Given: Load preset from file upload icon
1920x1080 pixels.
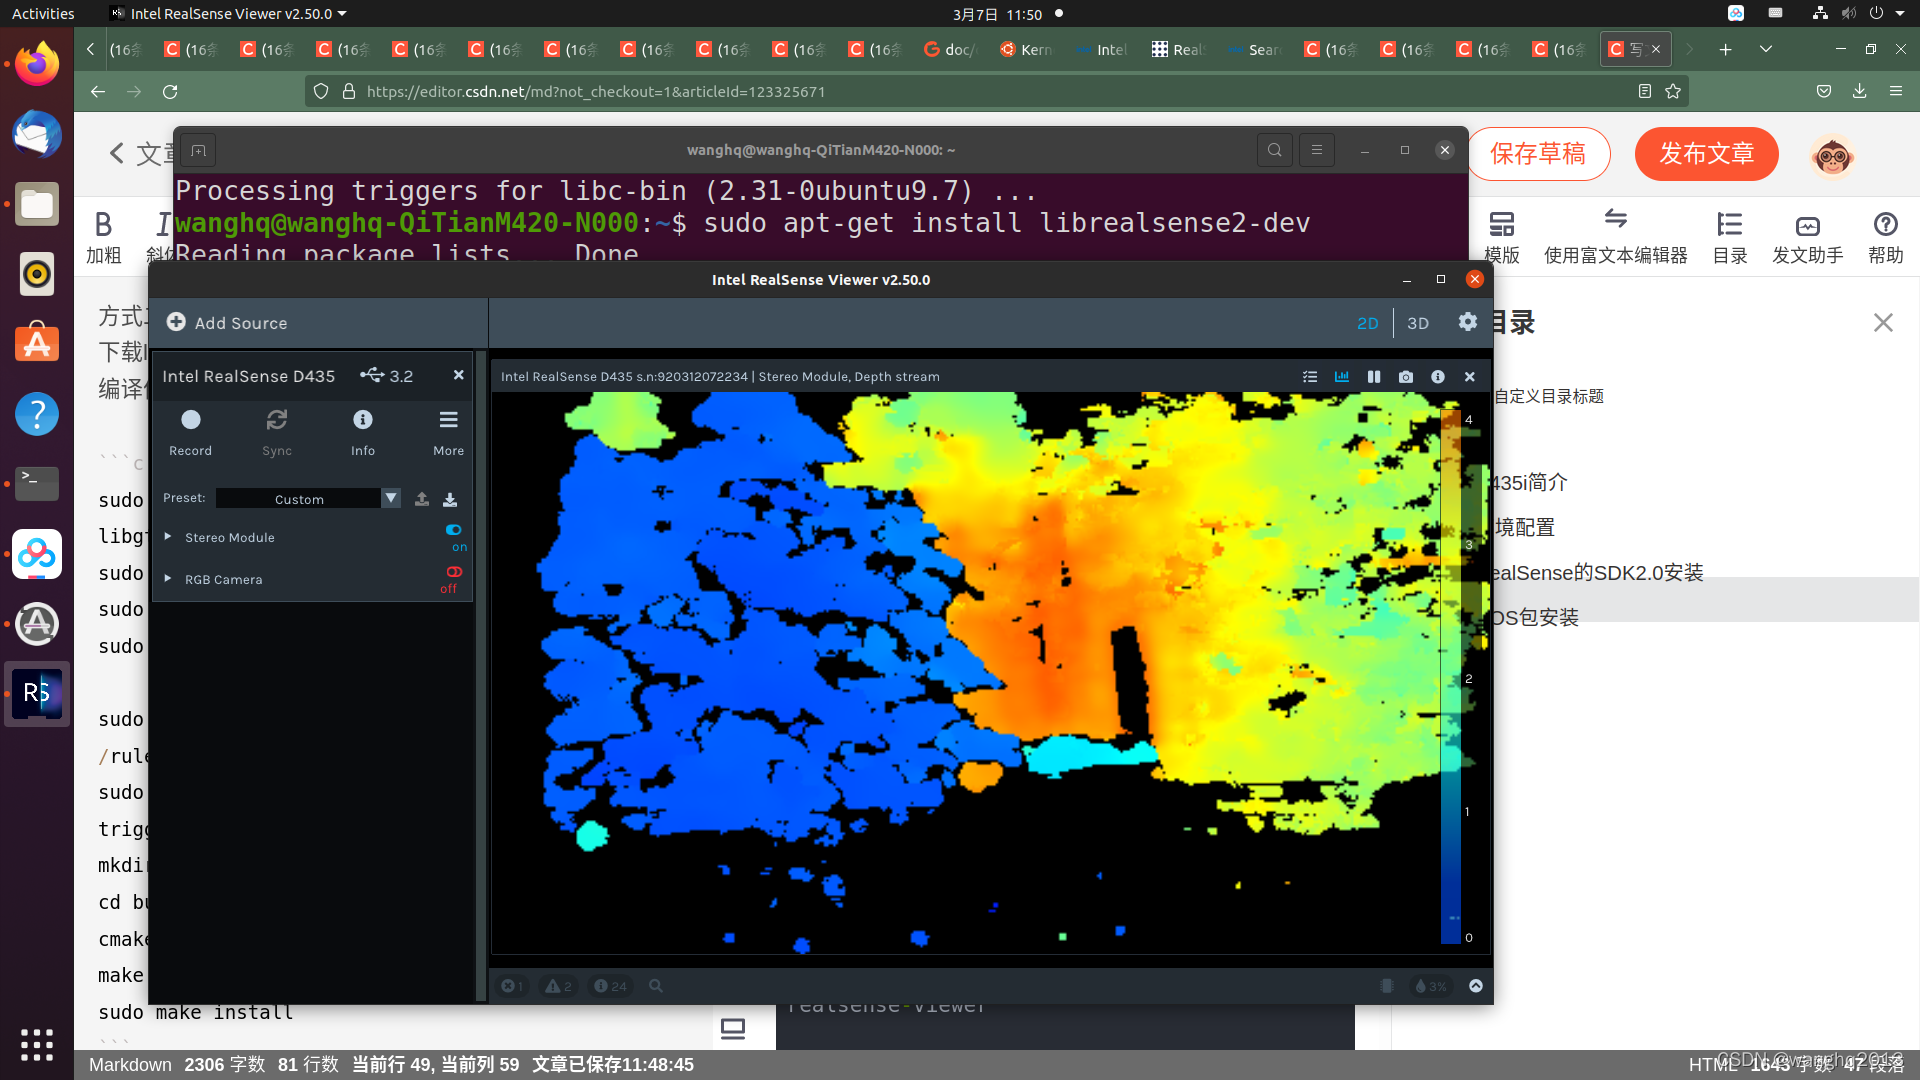Looking at the screenshot, I should pyautogui.click(x=422, y=498).
